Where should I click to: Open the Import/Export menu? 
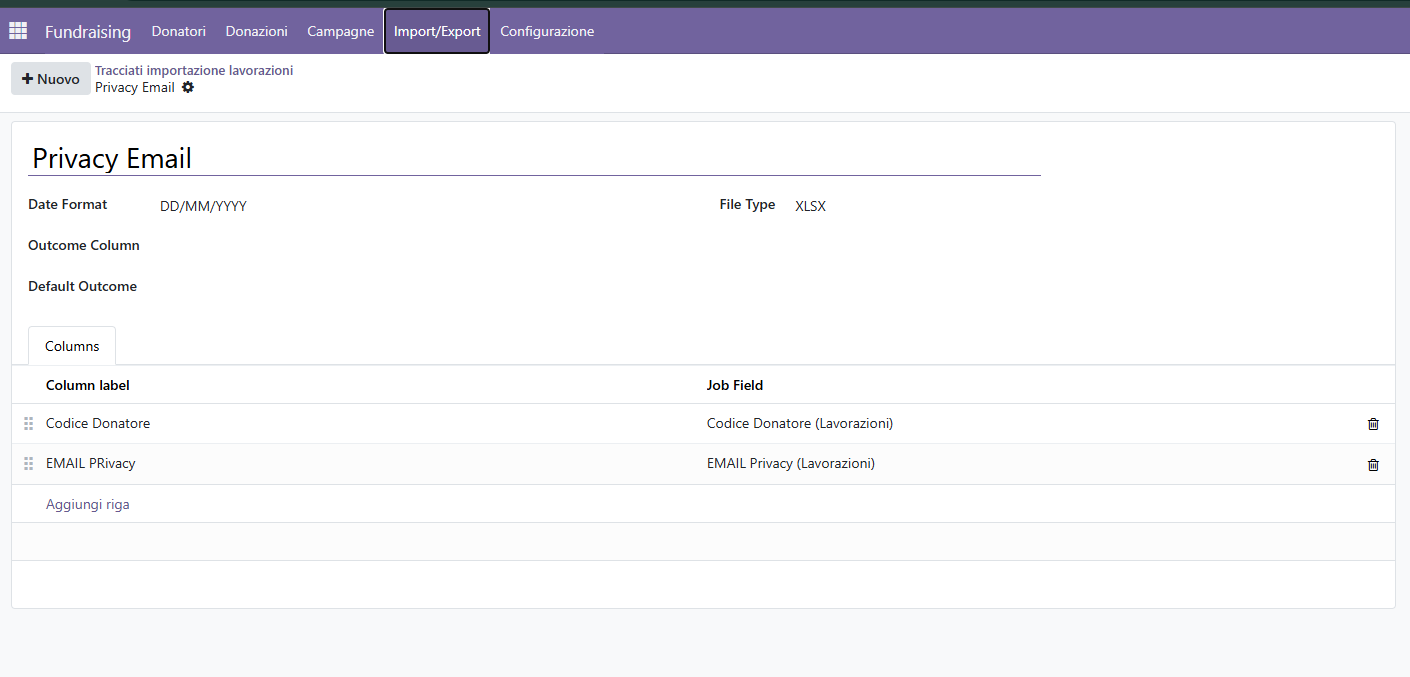[437, 31]
